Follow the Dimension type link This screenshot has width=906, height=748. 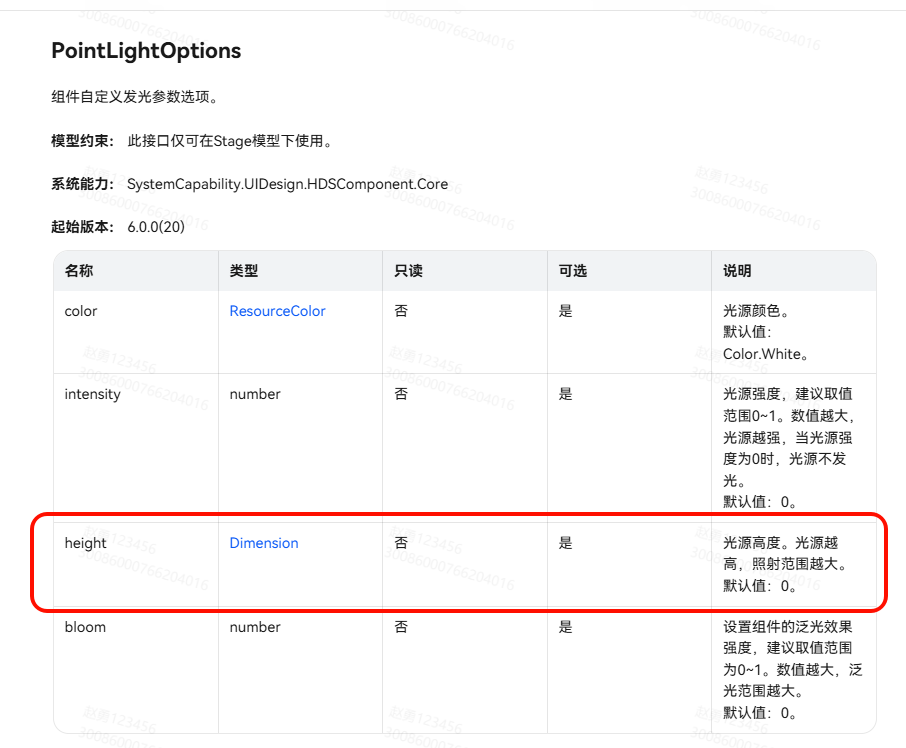(264, 543)
